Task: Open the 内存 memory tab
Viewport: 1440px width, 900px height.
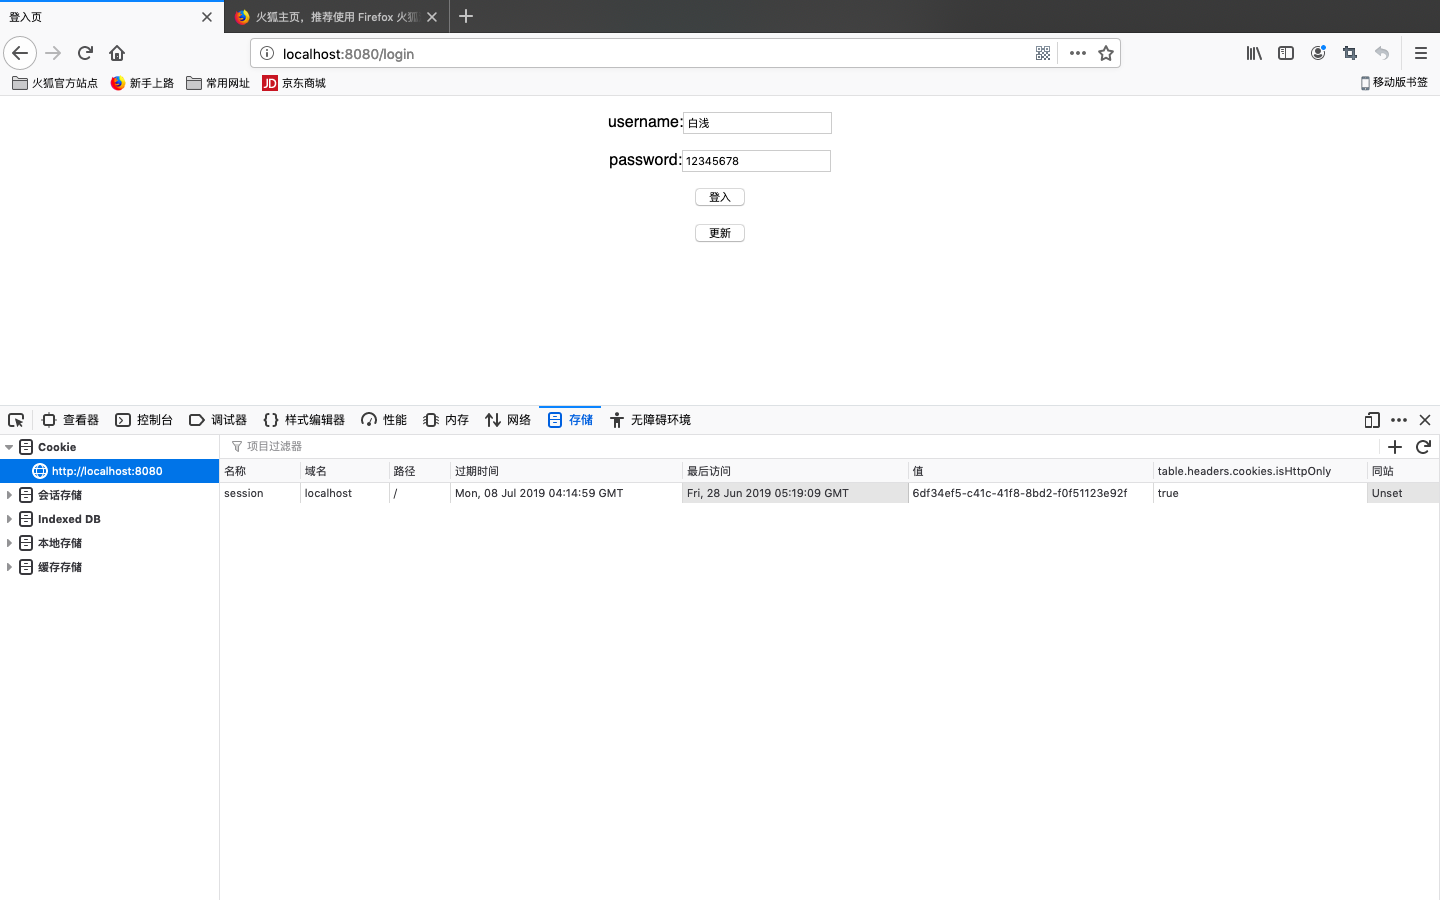Action: tap(446, 420)
